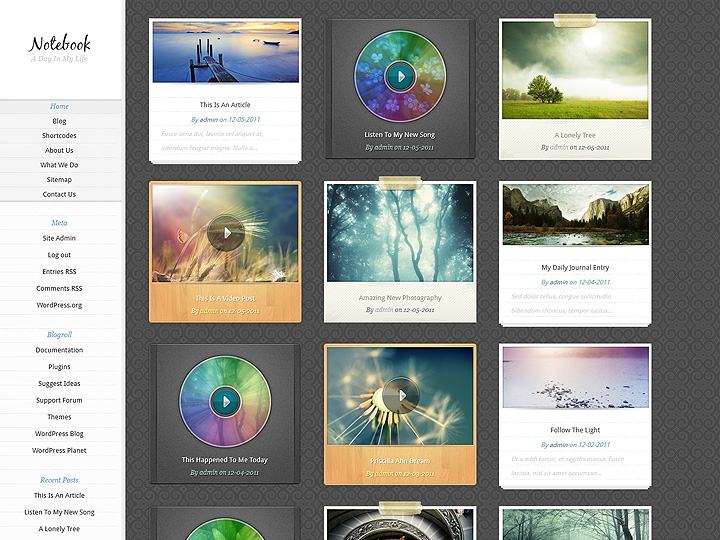Open recent post Listen To My New Song
Image resolution: width=720 pixels, height=540 pixels.
pos(59,512)
